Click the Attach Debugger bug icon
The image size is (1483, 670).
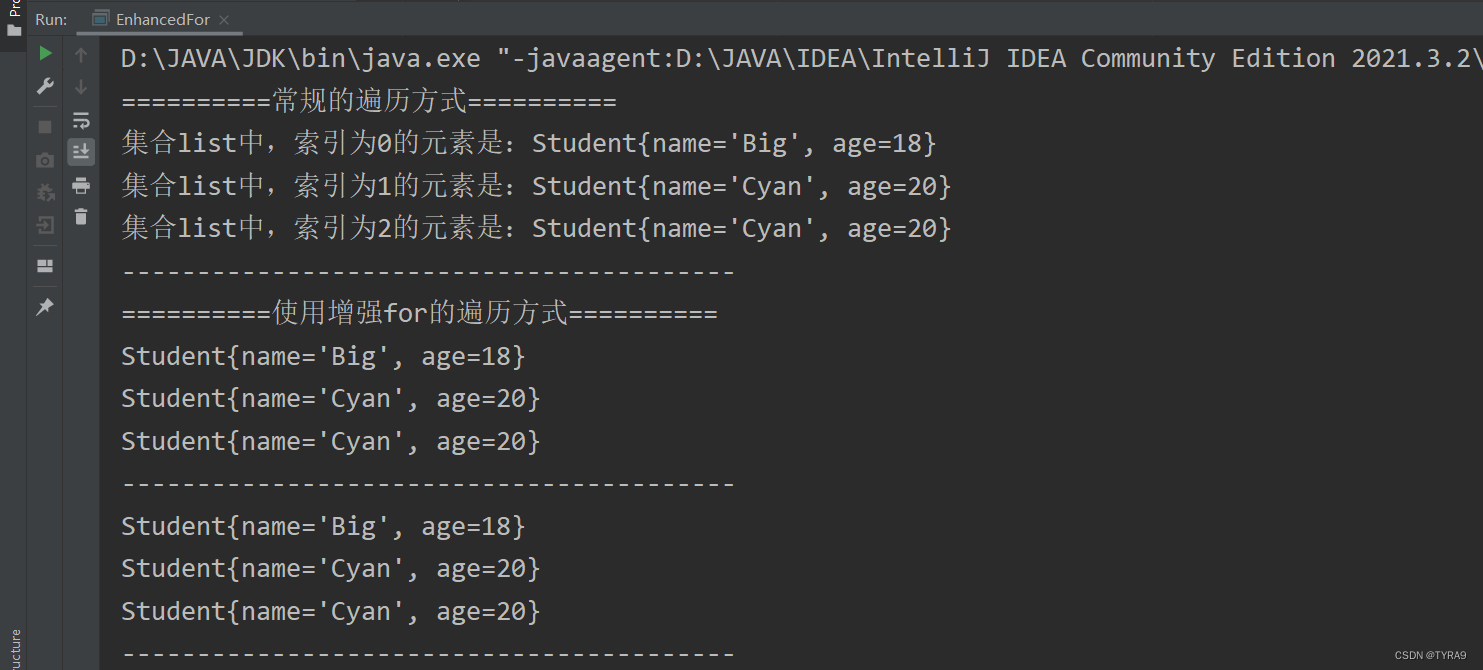point(45,192)
